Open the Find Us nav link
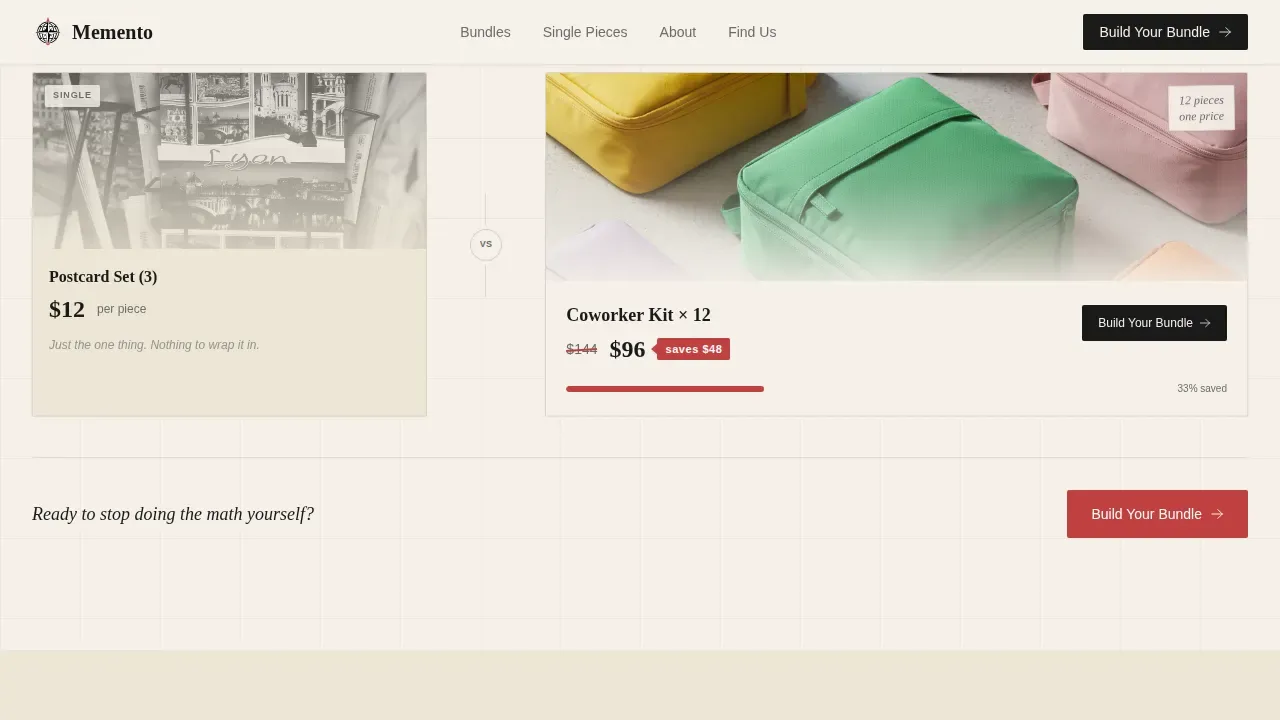Viewport: 1280px width, 720px height. 752,32
